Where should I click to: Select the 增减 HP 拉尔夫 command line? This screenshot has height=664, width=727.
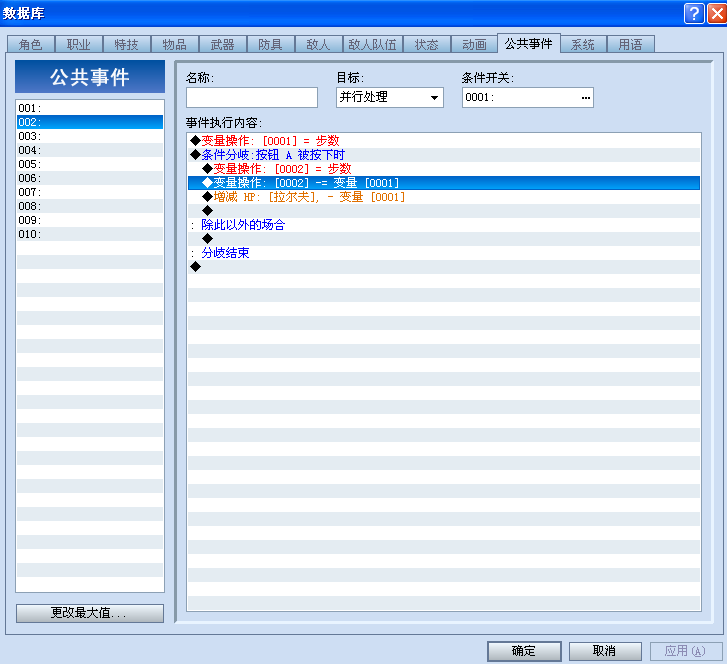444,197
